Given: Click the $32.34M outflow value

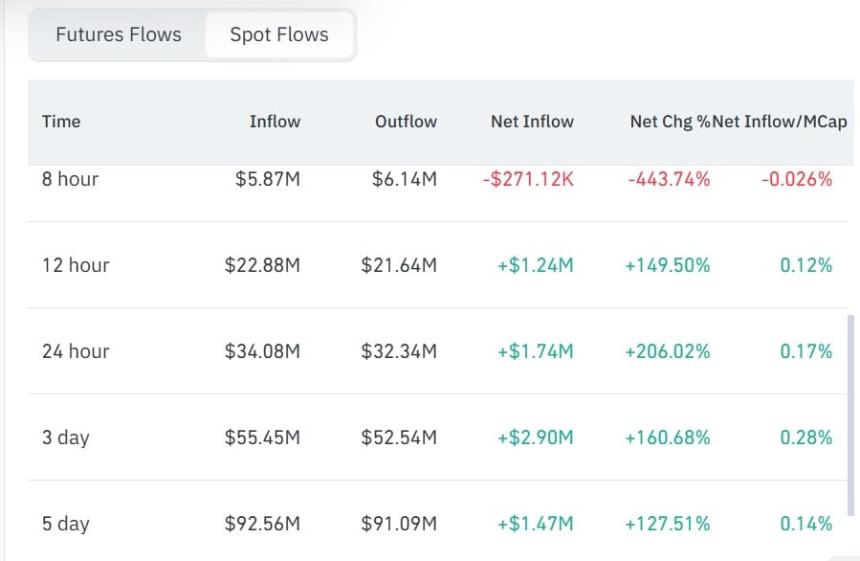Looking at the screenshot, I should point(399,352).
